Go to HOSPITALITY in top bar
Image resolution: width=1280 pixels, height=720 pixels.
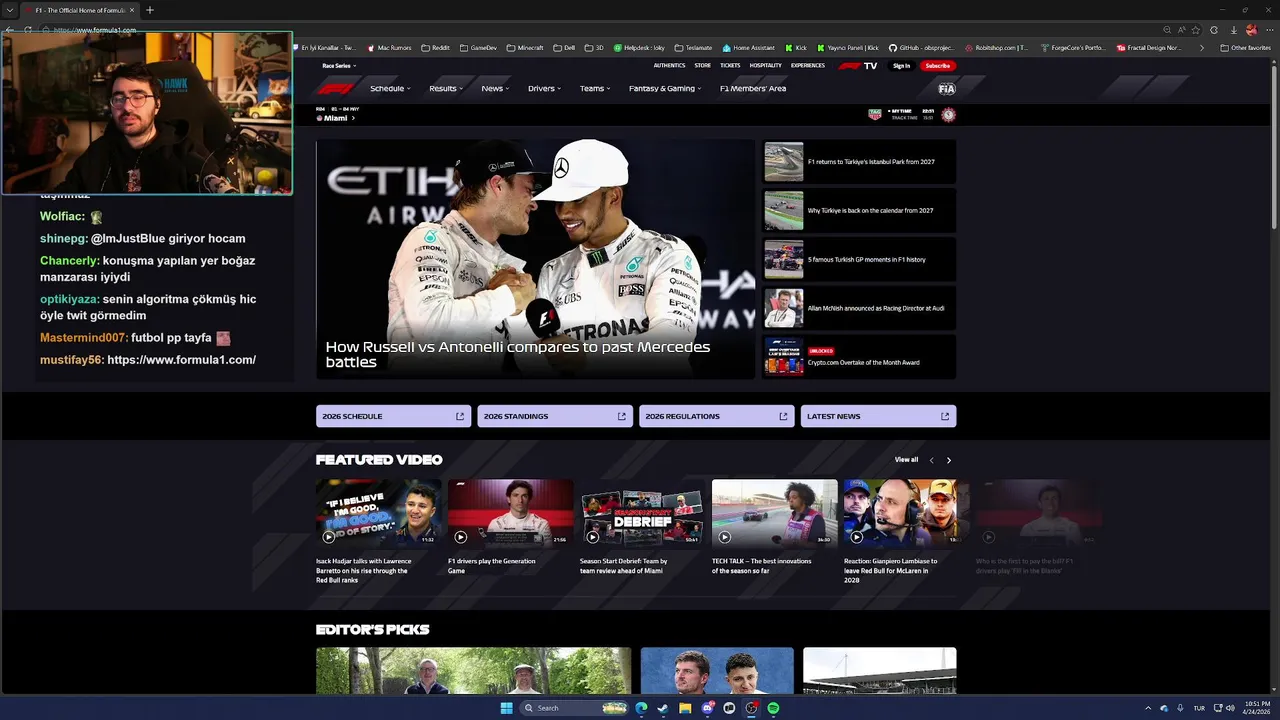[x=766, y=66]
